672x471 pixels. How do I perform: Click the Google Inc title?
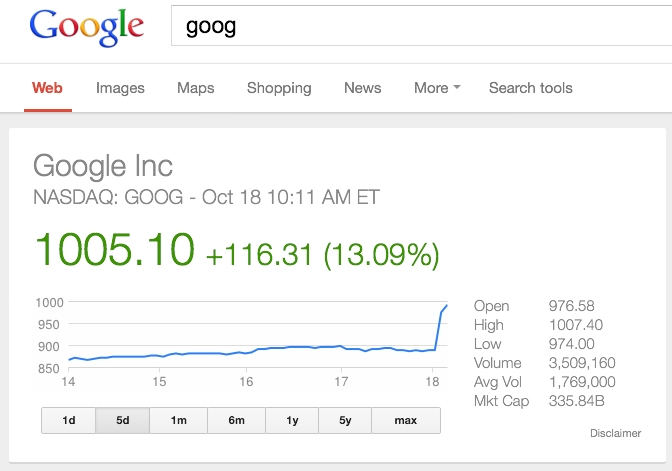click(103, 165)
